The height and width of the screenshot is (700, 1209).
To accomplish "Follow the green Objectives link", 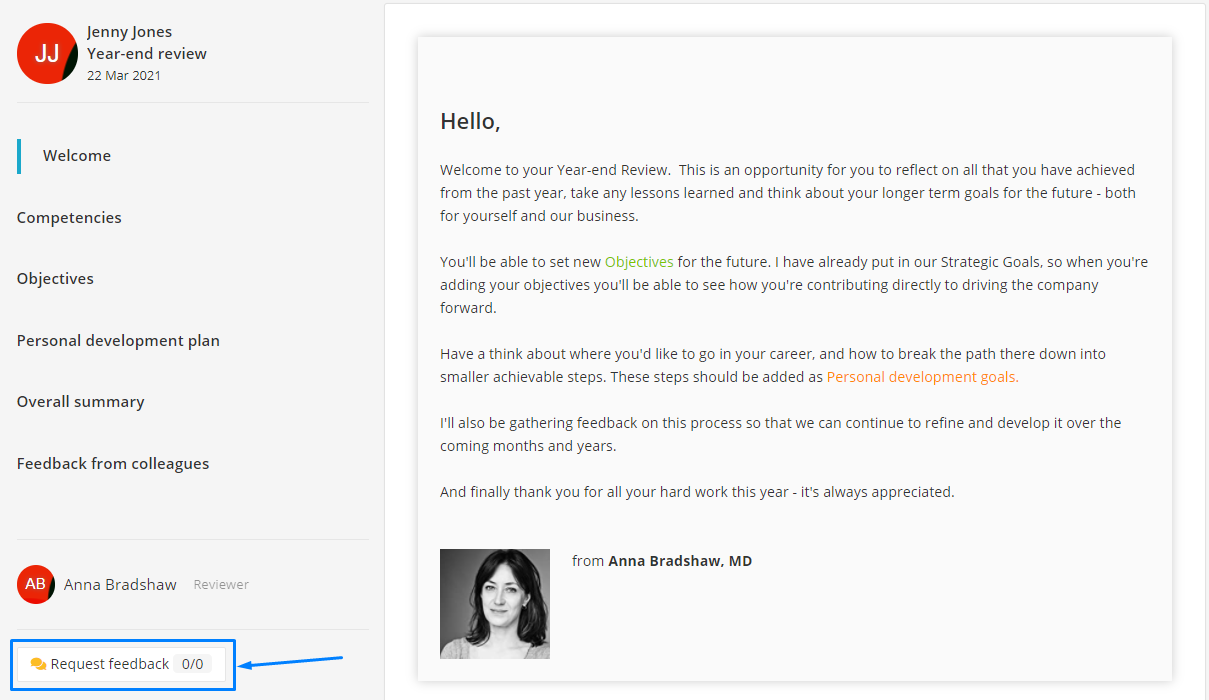I will pyautogui.click(x=639, y=262).
